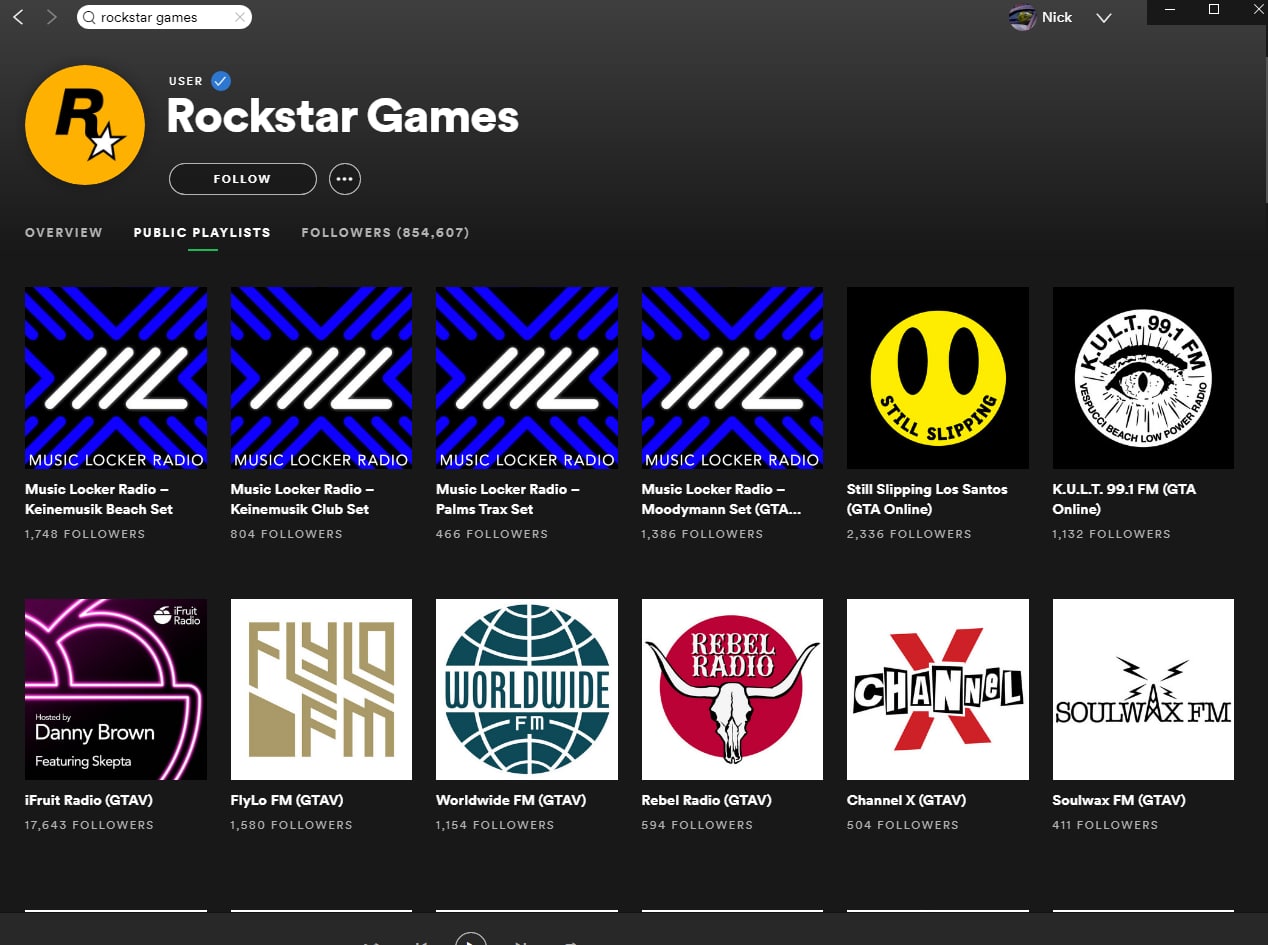Click Nick's profile avatar picture
1268x945 pixels.
coord(1022,17)
